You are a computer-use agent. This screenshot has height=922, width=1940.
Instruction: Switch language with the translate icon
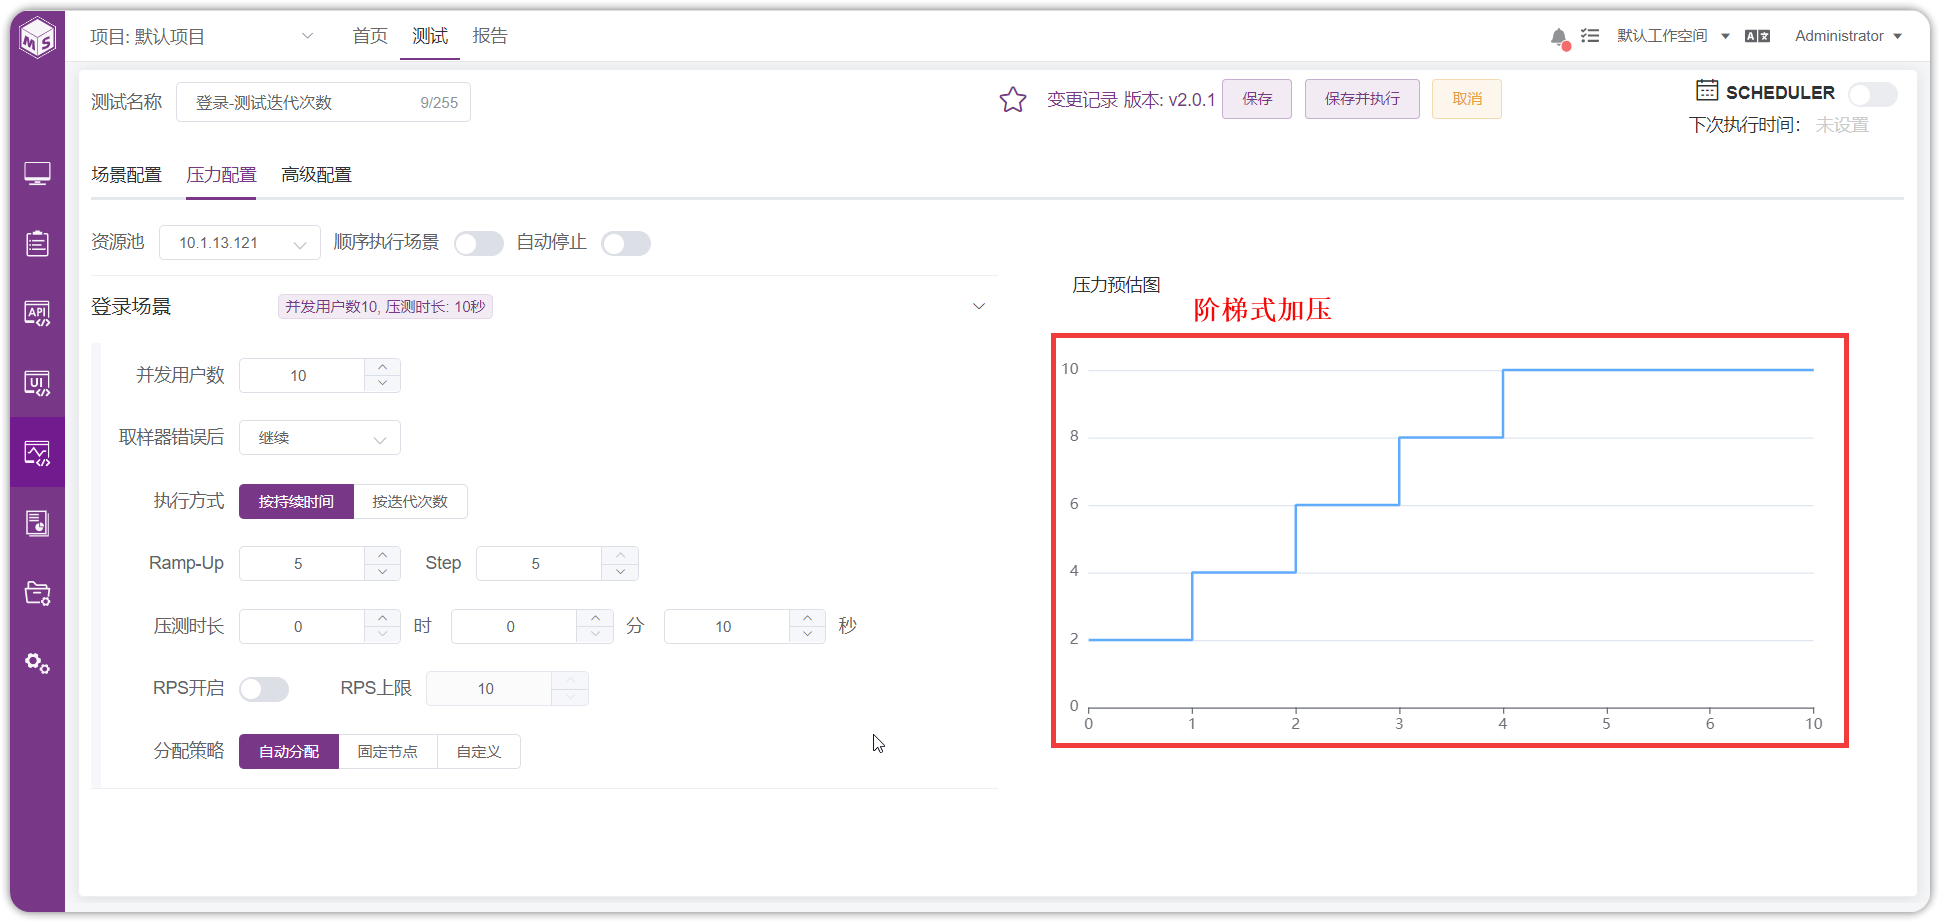1757,36
